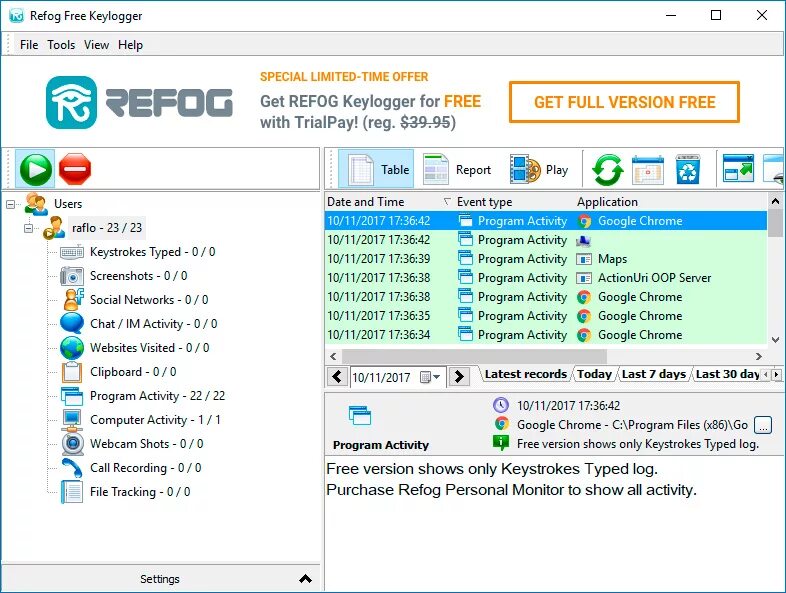Select Program Activity windows icon in tree
This screenshot has width=786, height=593.
click(x=72, y=396)
